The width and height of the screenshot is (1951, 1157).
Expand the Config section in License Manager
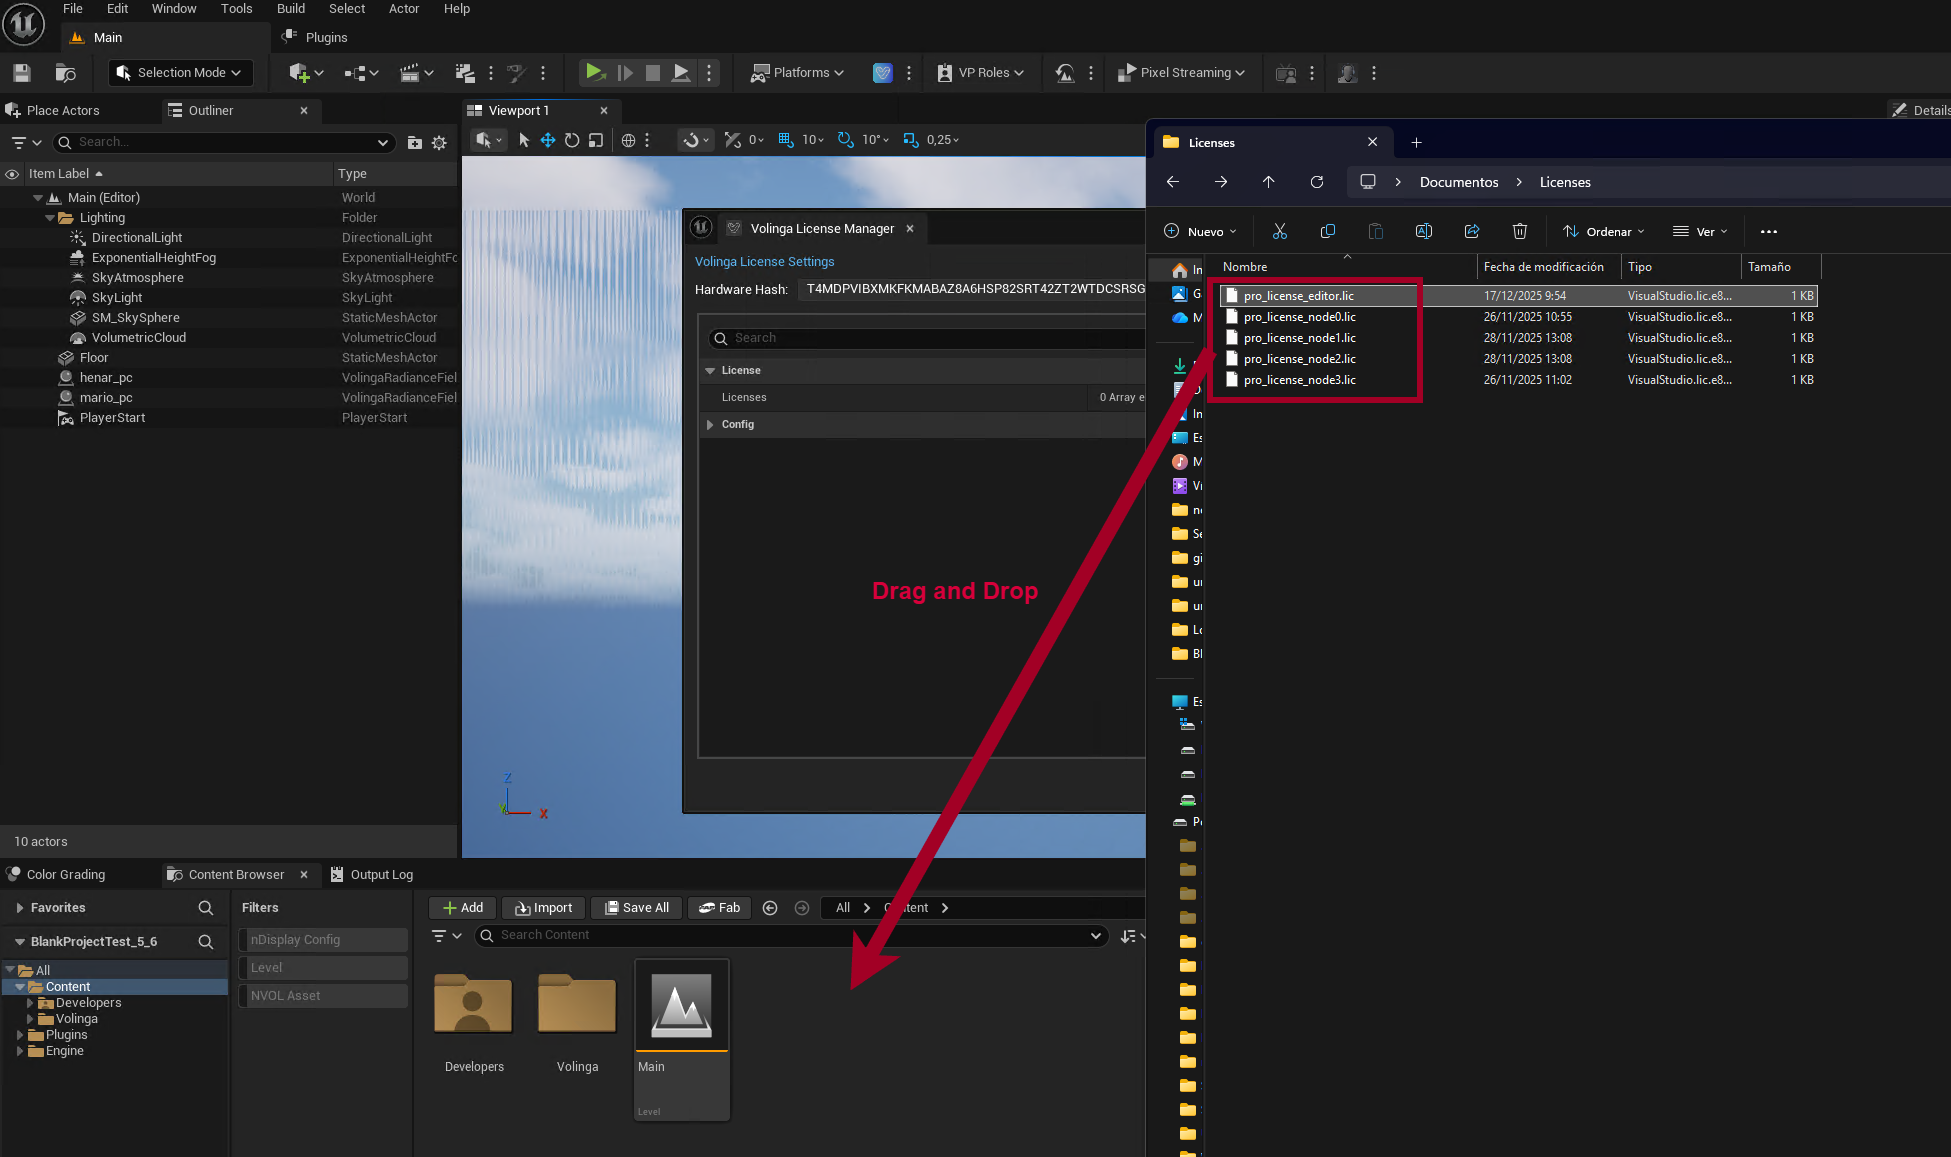(710, 425)
